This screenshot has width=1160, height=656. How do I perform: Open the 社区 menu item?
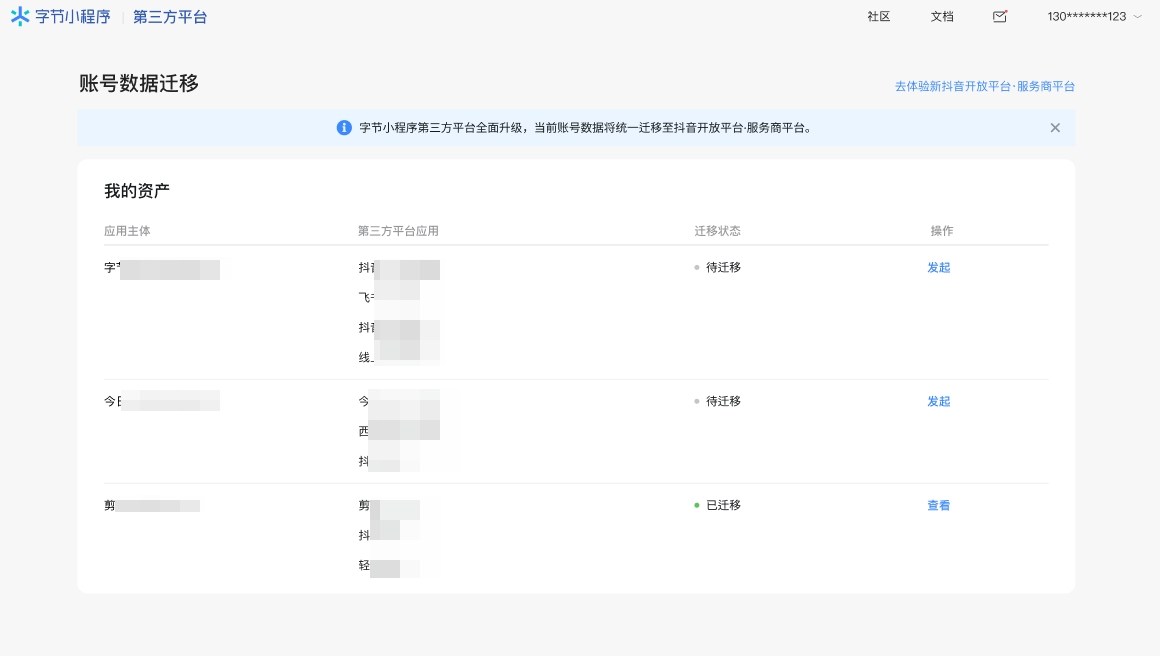(879, 16)
